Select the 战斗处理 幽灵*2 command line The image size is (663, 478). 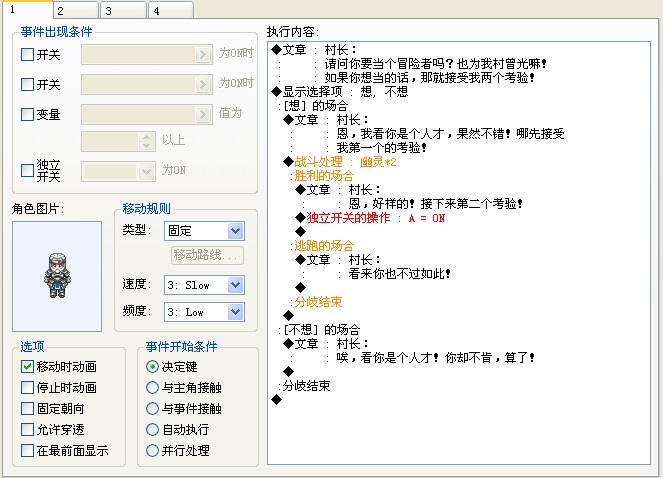pyautogui.click(x=340, y=162)
